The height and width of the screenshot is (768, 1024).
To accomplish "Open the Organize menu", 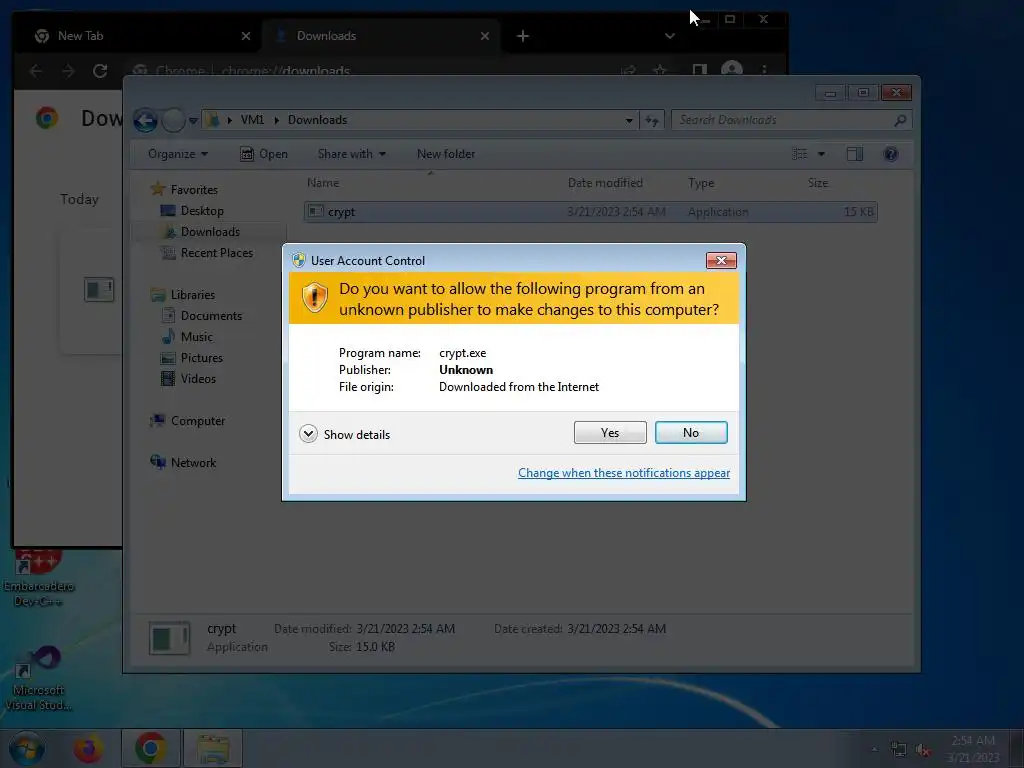I will [x=178, y=154].
